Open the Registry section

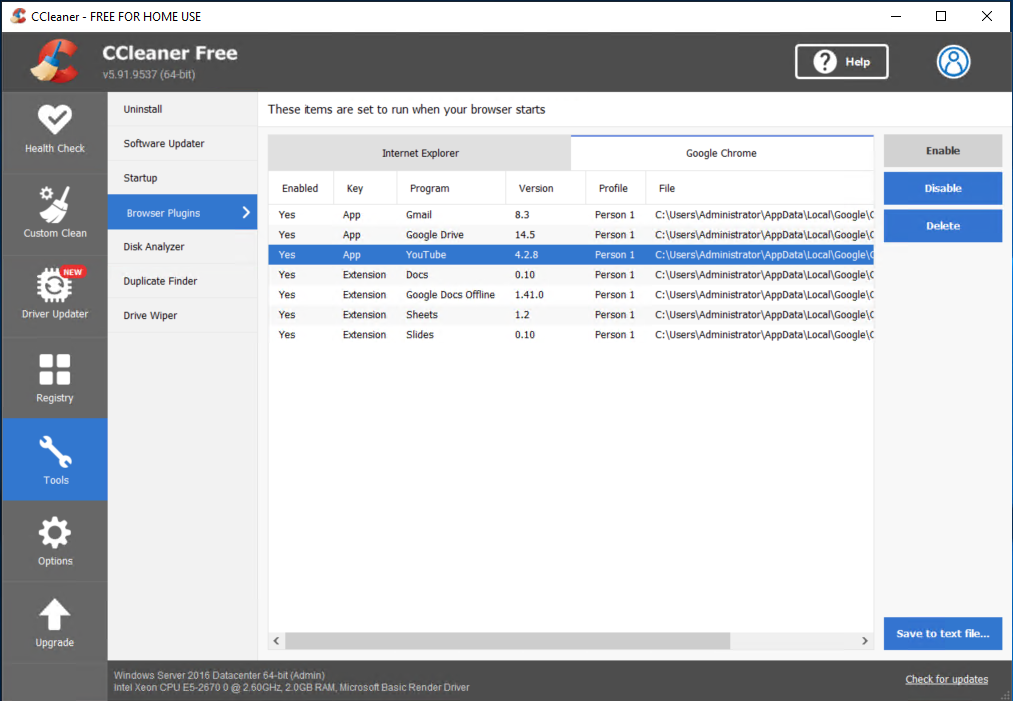point(55,377)
